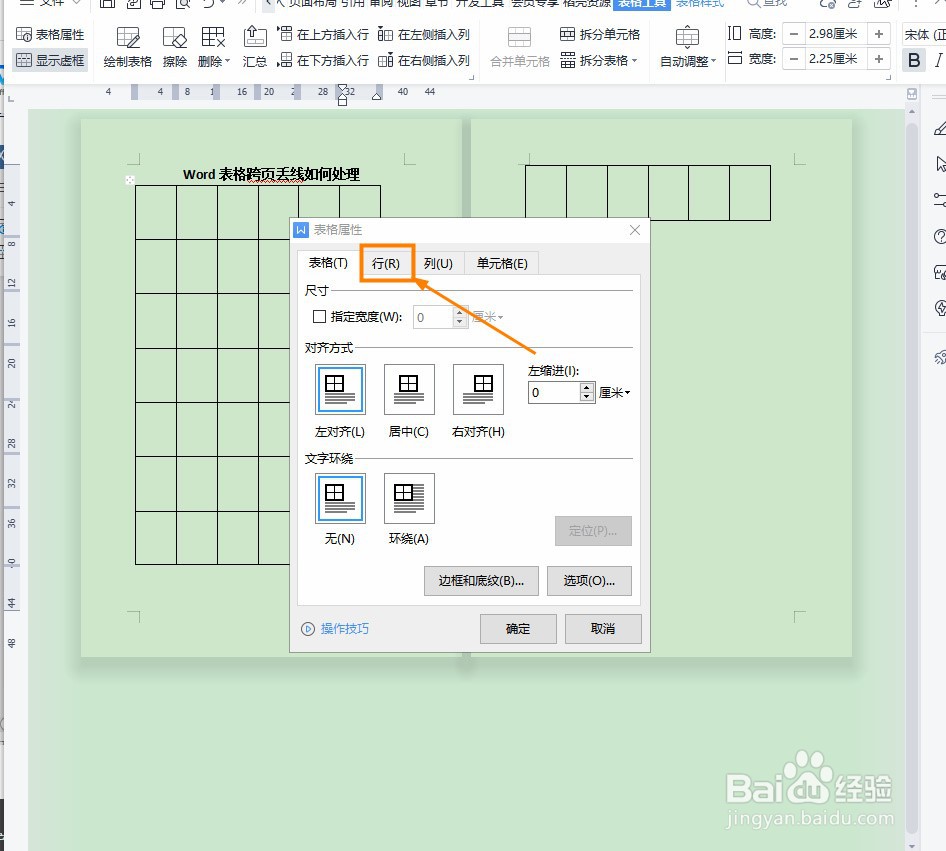
Task: Click the 宽度 value field 2.25厘米
Action: (836, 59)
